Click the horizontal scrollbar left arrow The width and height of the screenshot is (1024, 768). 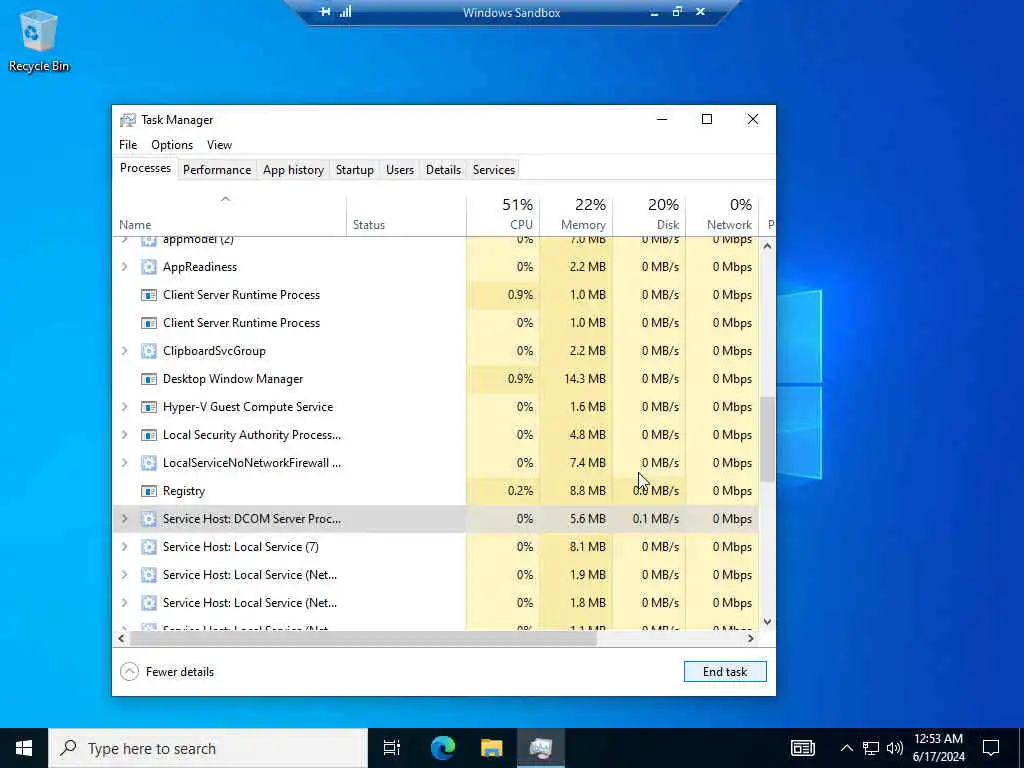point(121,639)
